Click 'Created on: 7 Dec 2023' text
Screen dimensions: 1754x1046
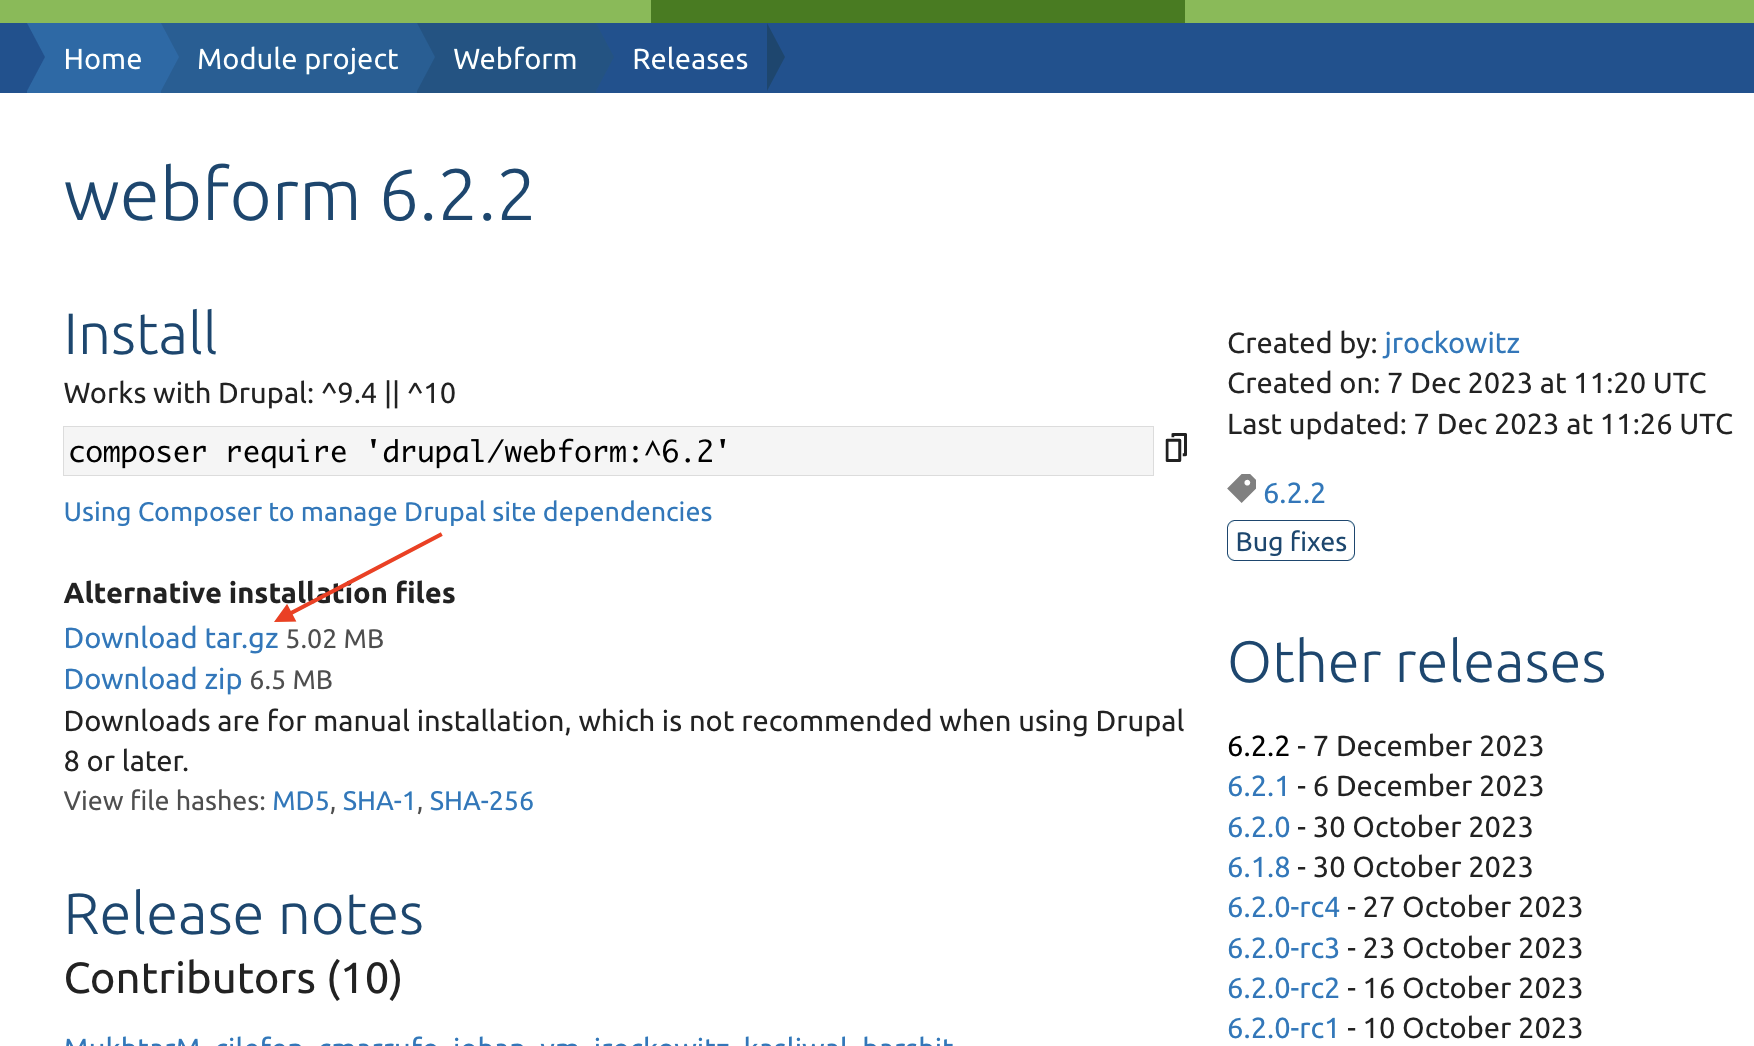[x=1467, y=383]
